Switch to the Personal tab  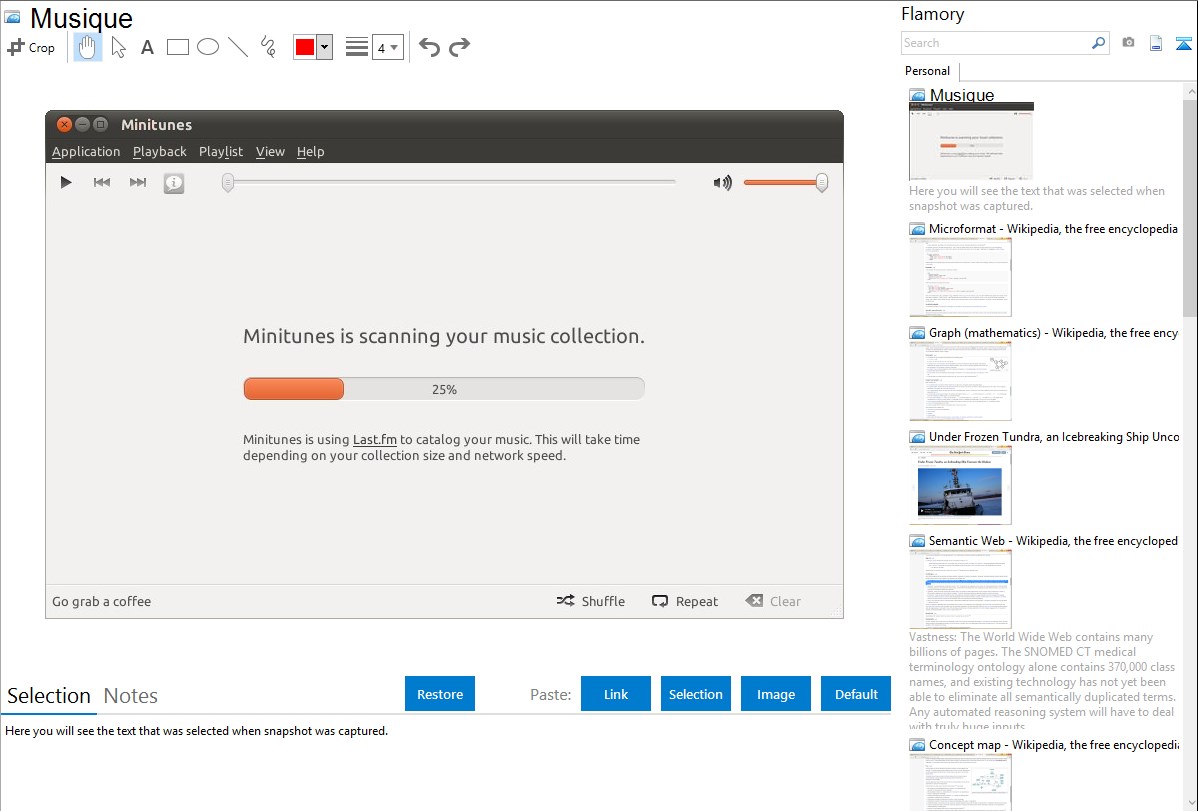click(x=928, y=71)
